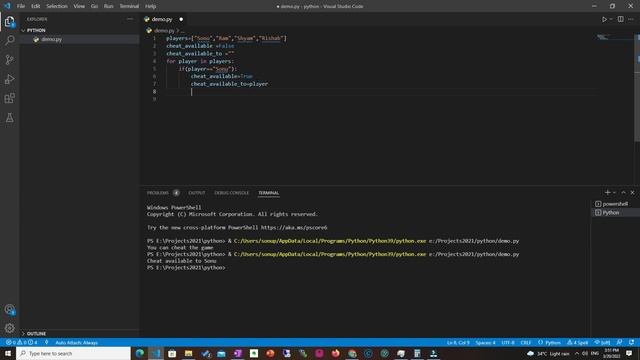Screen dimensions: 640x360
Task: Click demo.py in the breadcrumb bar
Action: (x=164, y=31)
